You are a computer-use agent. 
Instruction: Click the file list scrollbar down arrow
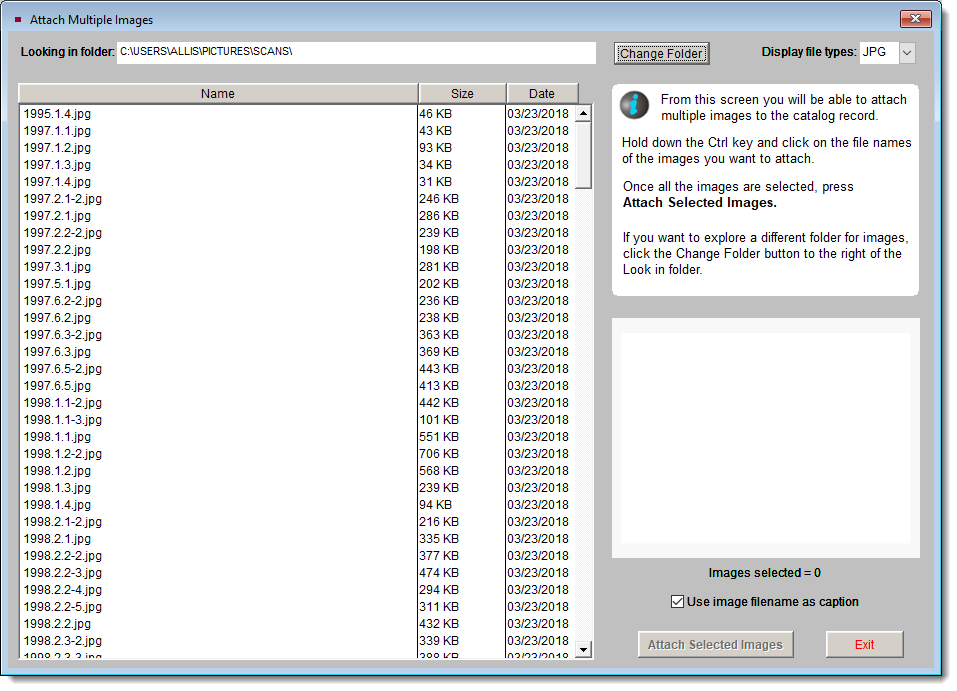point(584,650)
